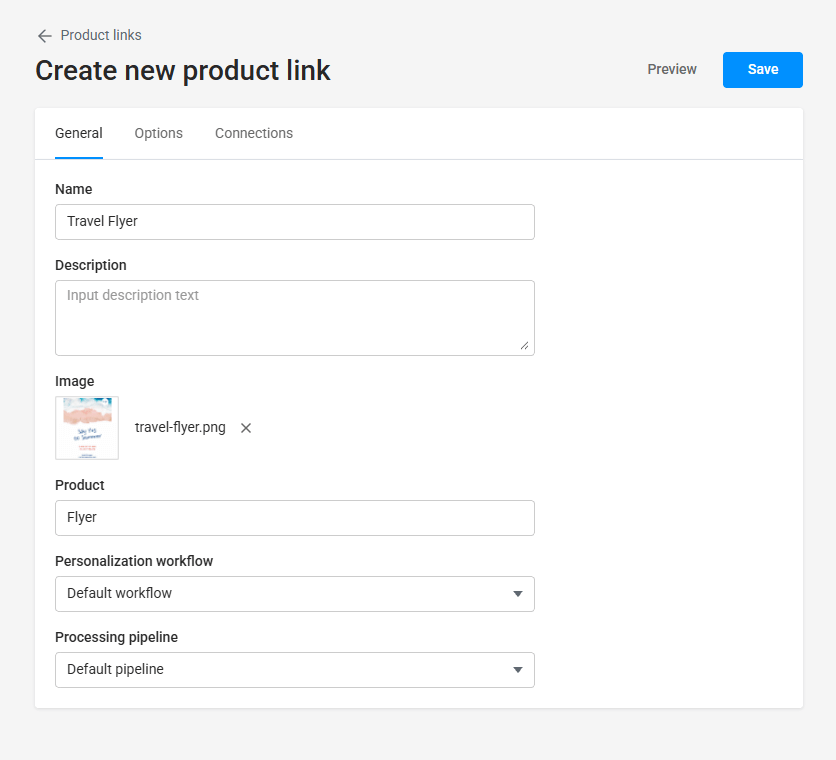Viewport: 836px width, 760px height.
Task: Preview the product link
Action: pyautogui.click(x=671, y=69)
